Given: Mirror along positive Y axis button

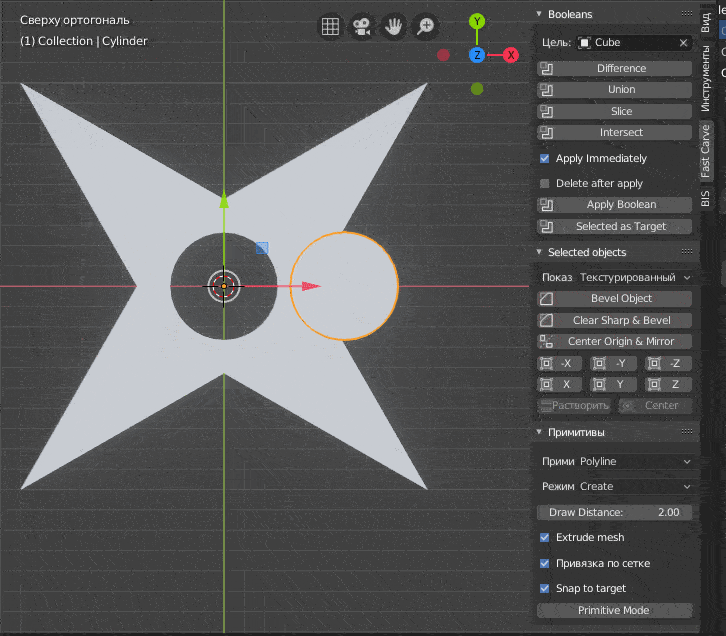Looking at the screenshot, I should pos(613,384).
